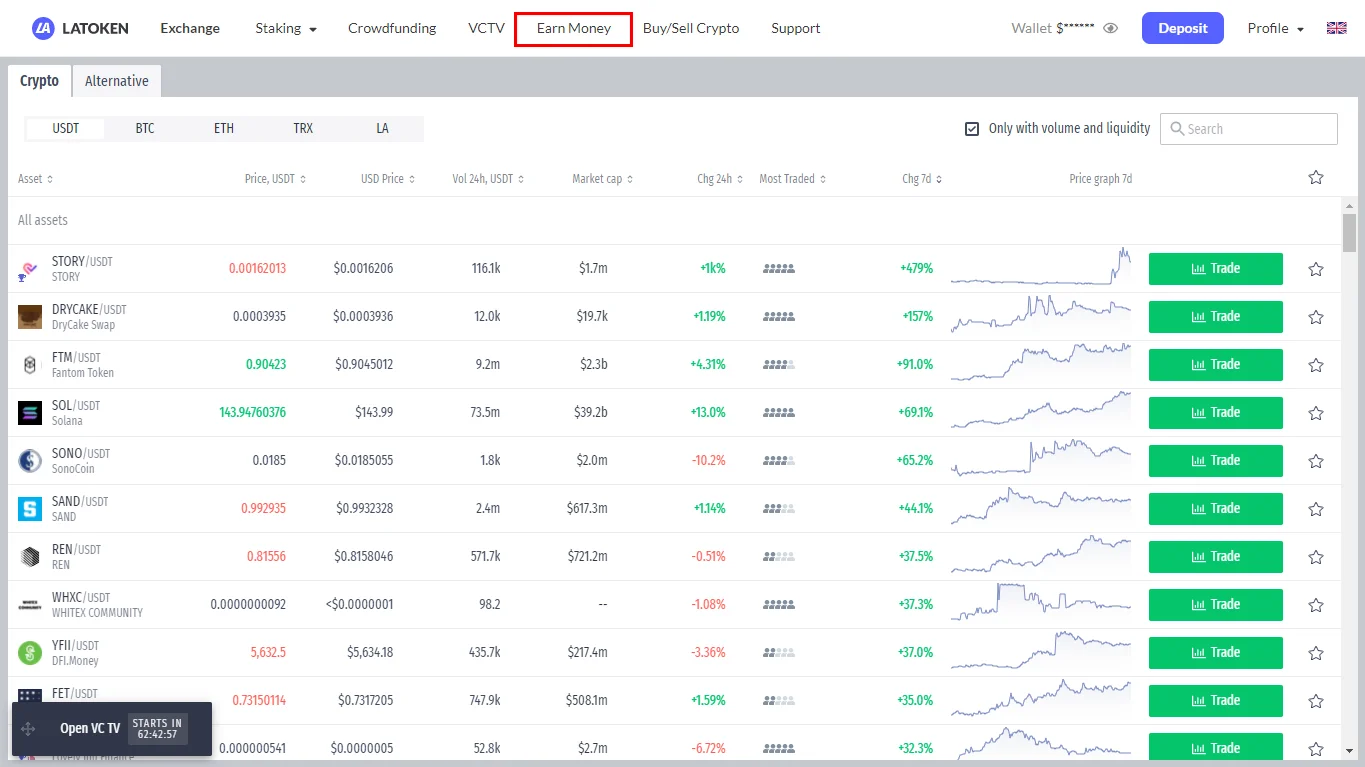Click the vertical scrollbar thumb
The width and height of the screenshot is (1365, 767).
pos(1350,232)
